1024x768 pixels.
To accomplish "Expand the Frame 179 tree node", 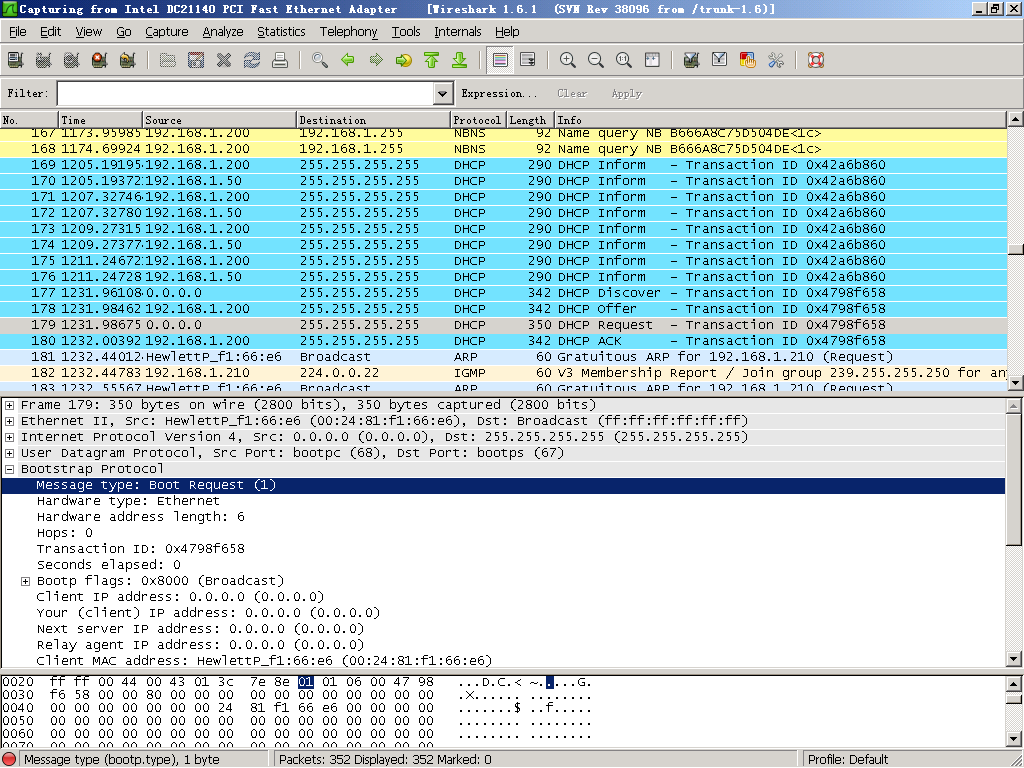I will [x=9, y=405].
